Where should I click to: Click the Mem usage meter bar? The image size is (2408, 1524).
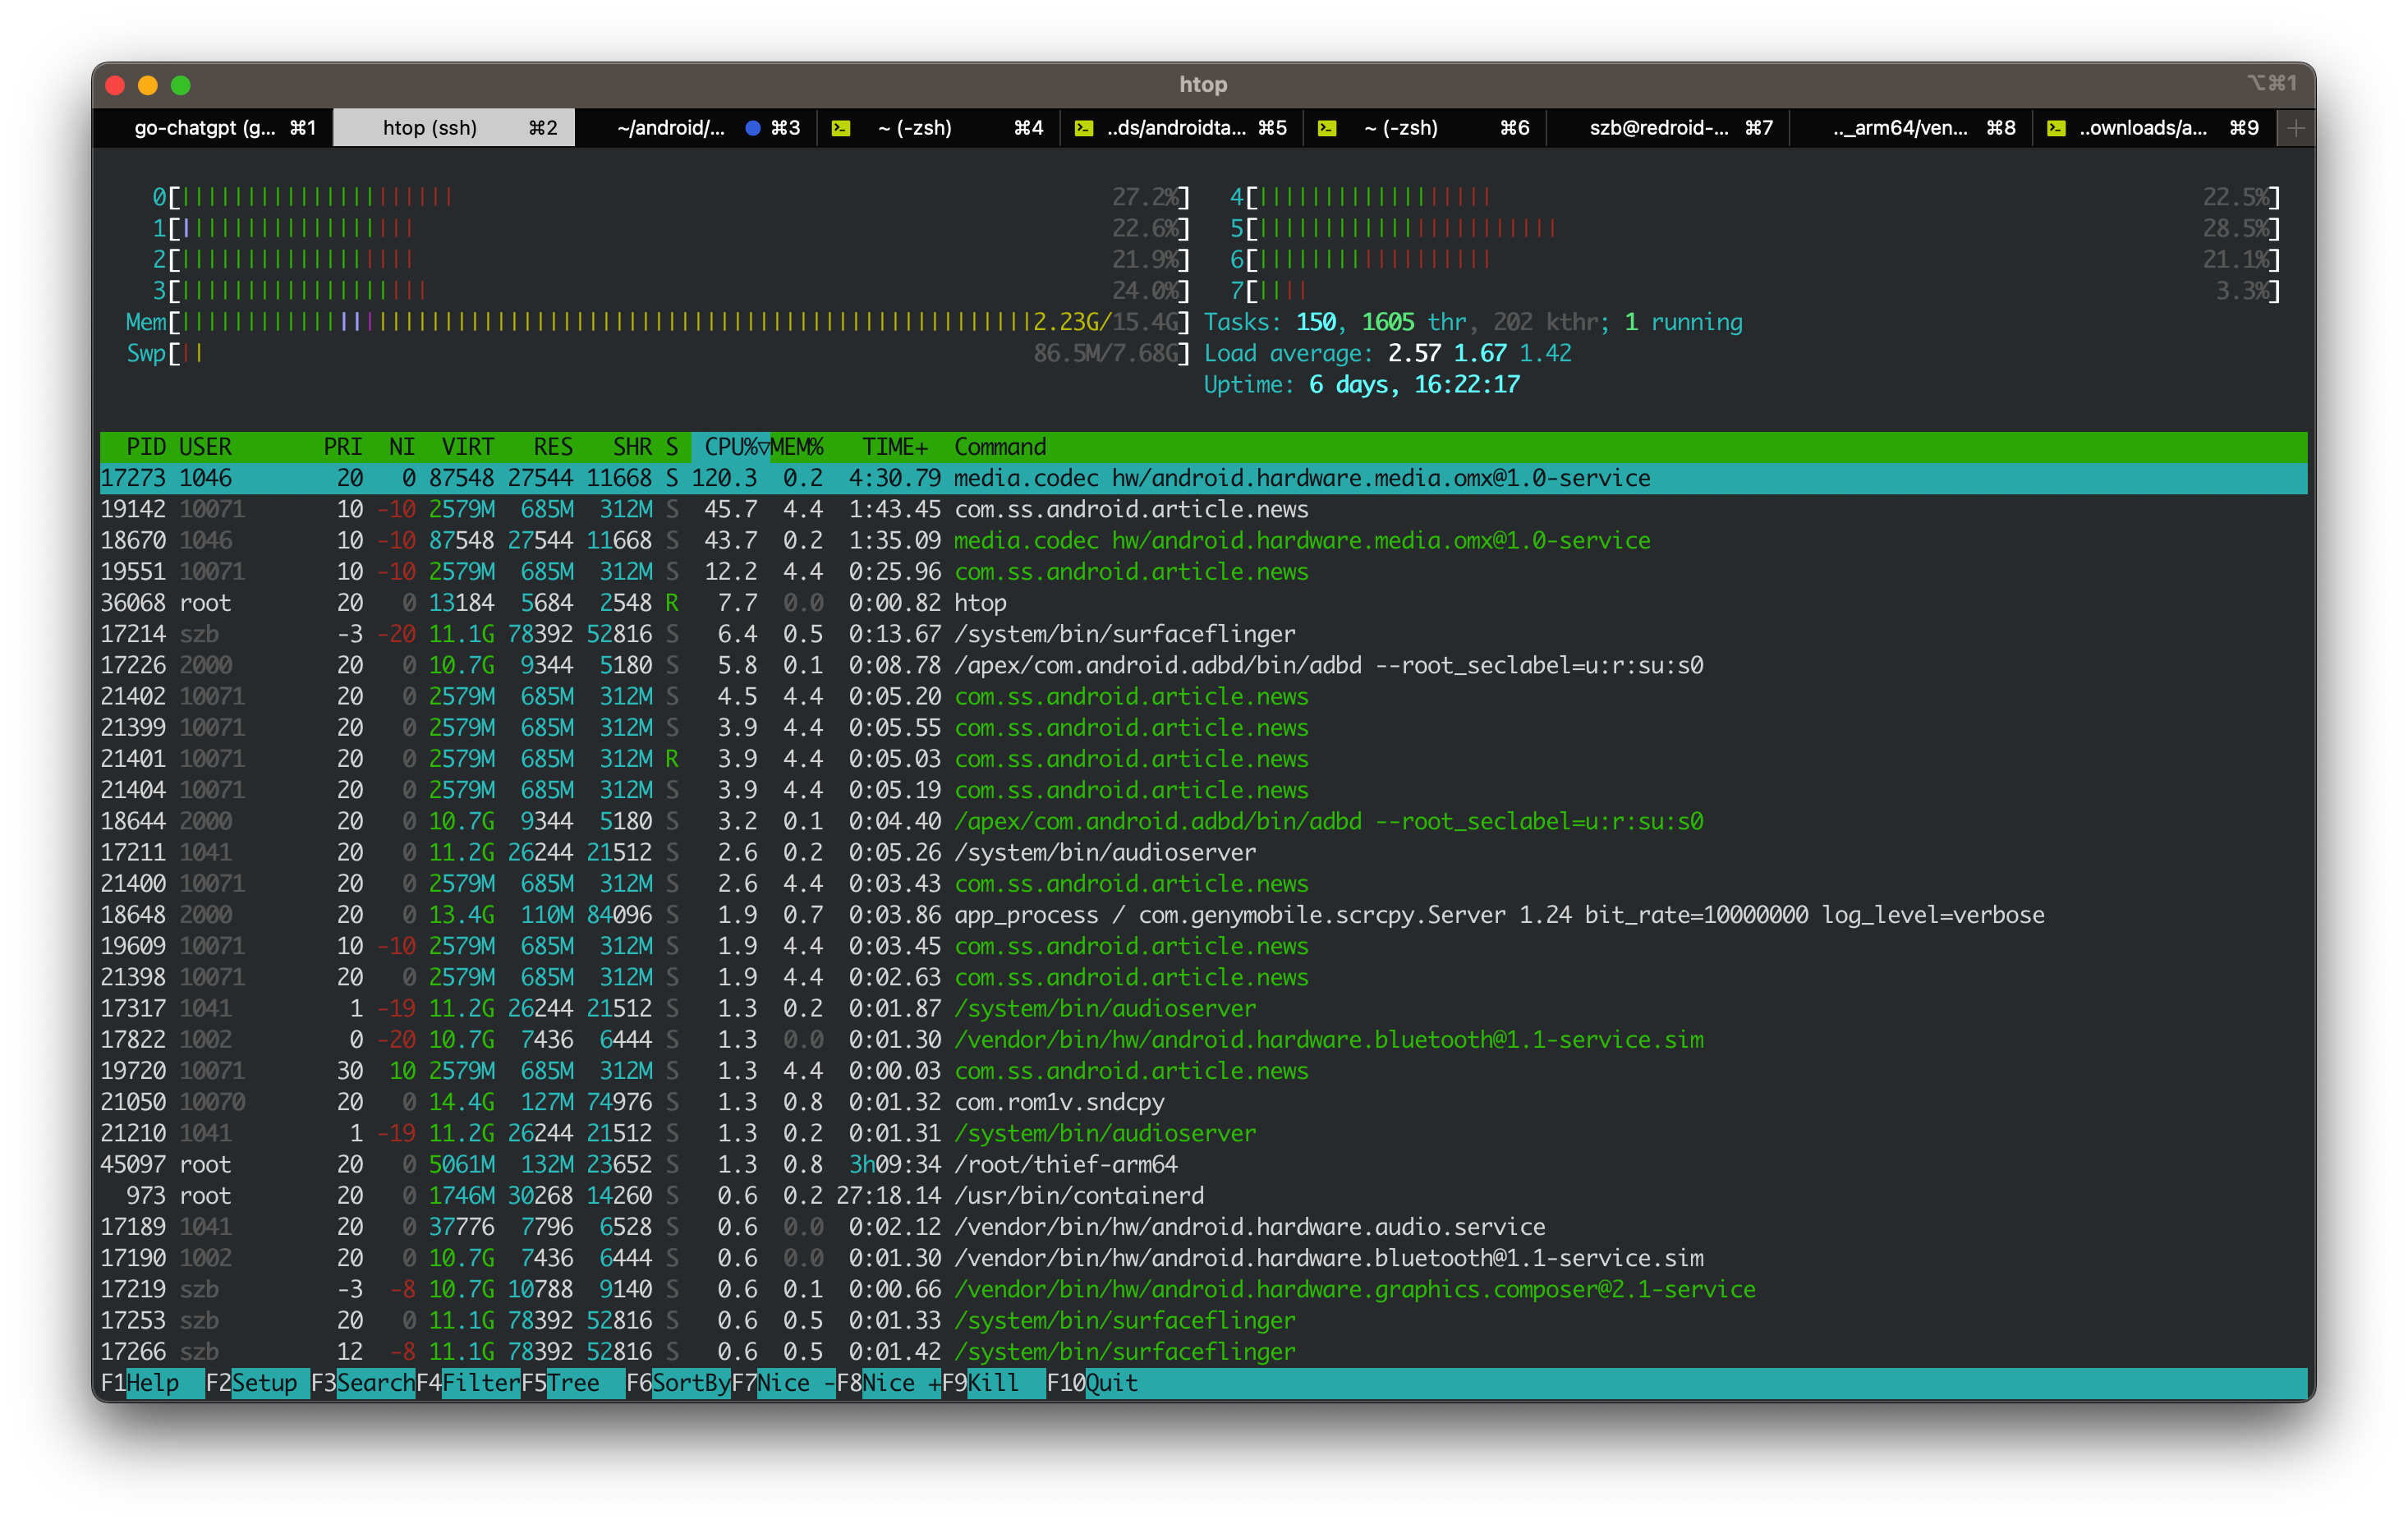pos(600,322)
